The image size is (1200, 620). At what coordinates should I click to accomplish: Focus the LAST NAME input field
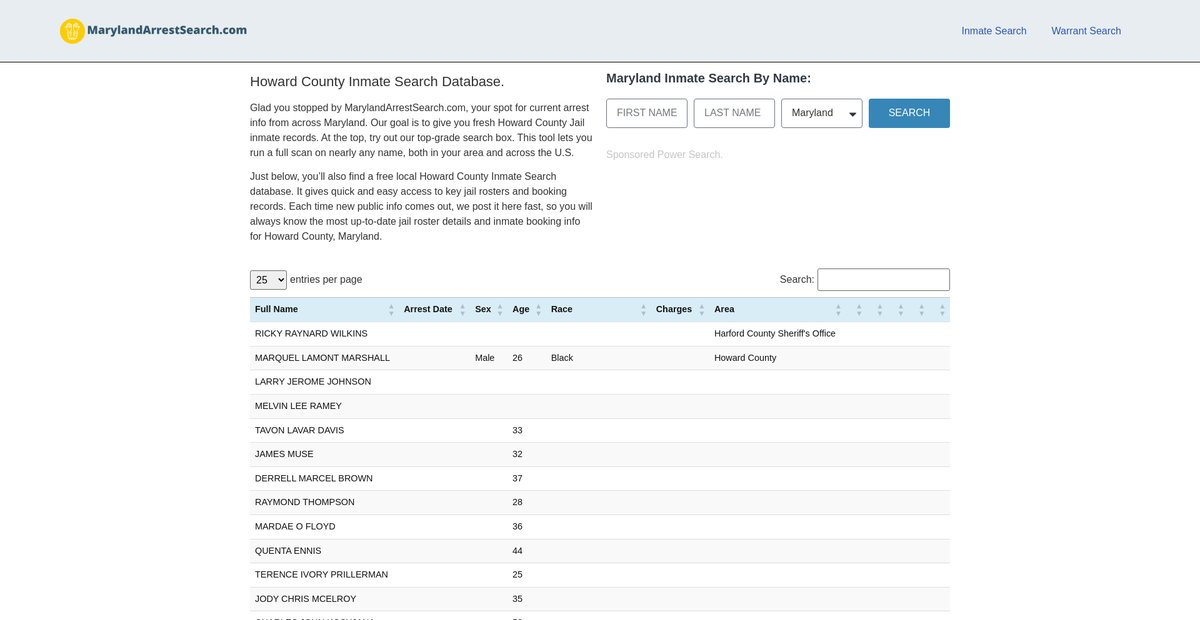point(734,113)
